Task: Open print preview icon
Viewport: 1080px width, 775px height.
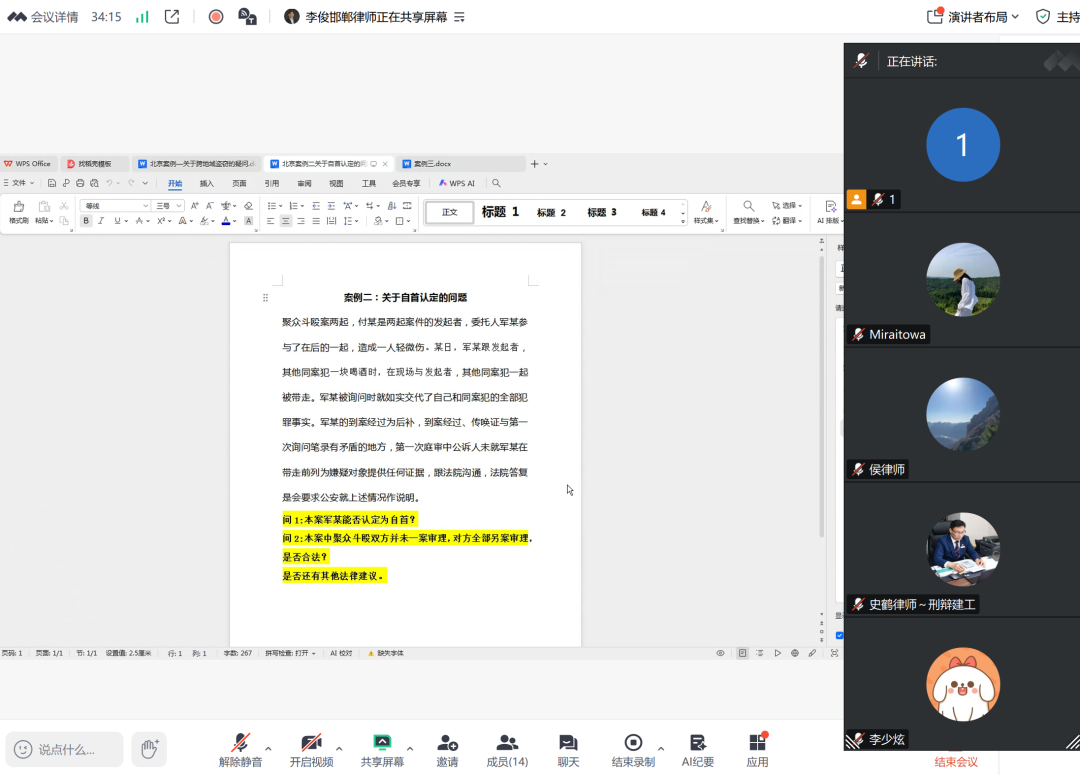Action: (x=94, y=183)
